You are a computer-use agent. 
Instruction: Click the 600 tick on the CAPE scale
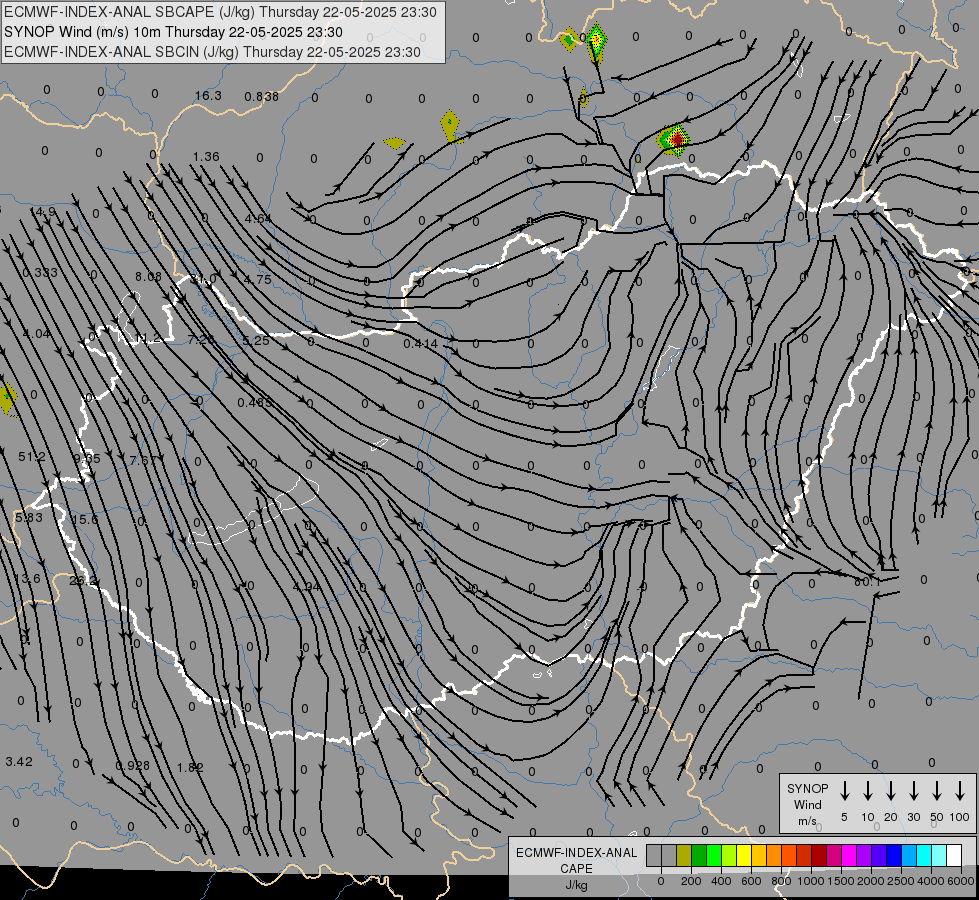[751, 881]
